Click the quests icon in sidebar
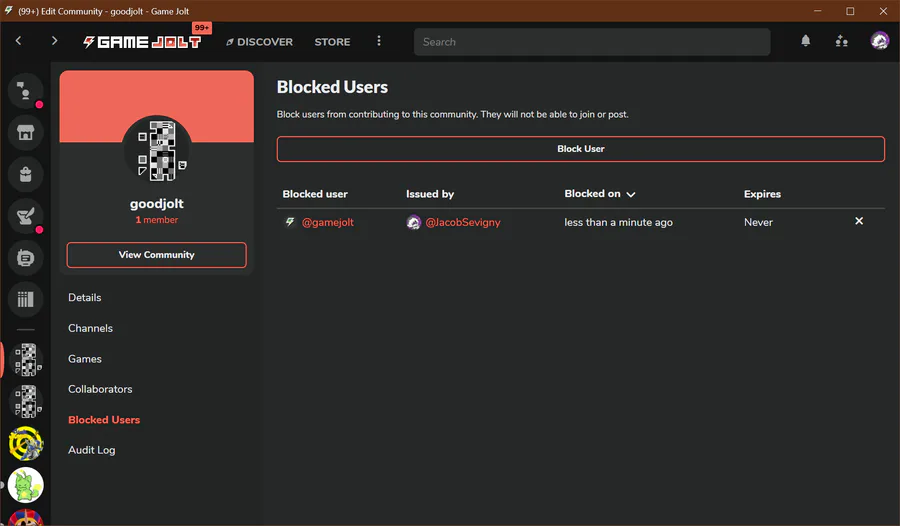The height and width of the screenshot is (526, 900). (x=26, y=215)
